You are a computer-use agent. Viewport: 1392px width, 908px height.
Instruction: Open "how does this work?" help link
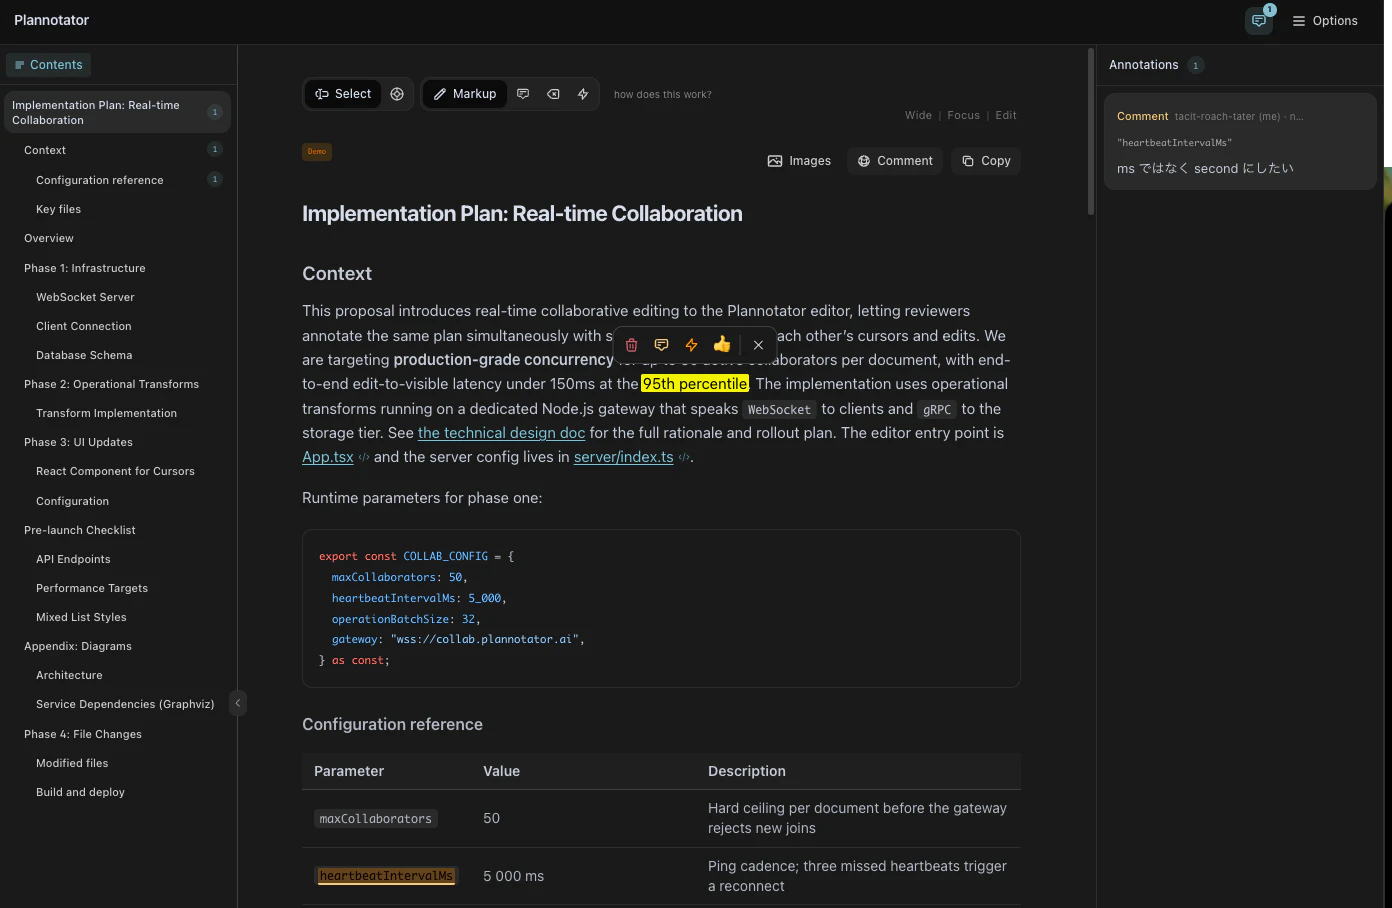pyautogui.click(x=663, y=95)
